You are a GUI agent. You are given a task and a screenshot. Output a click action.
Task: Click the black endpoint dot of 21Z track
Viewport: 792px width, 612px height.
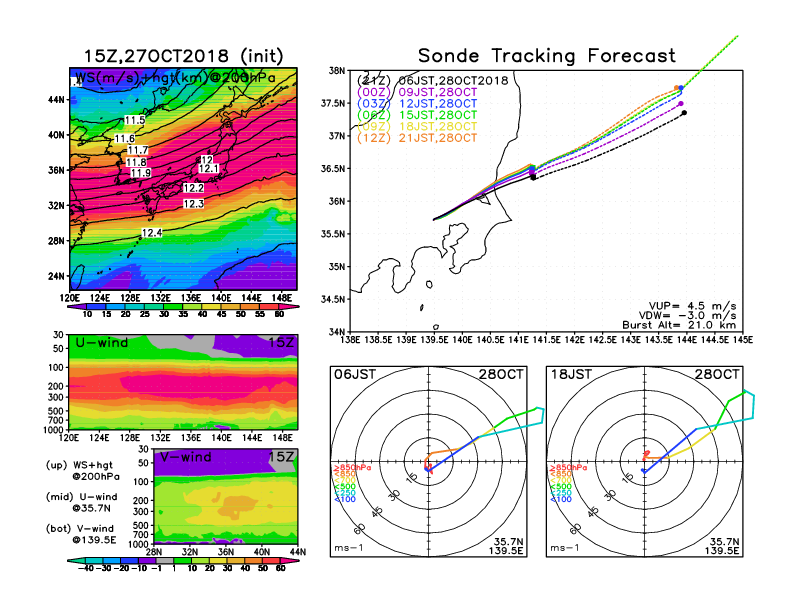pos(684,113)
